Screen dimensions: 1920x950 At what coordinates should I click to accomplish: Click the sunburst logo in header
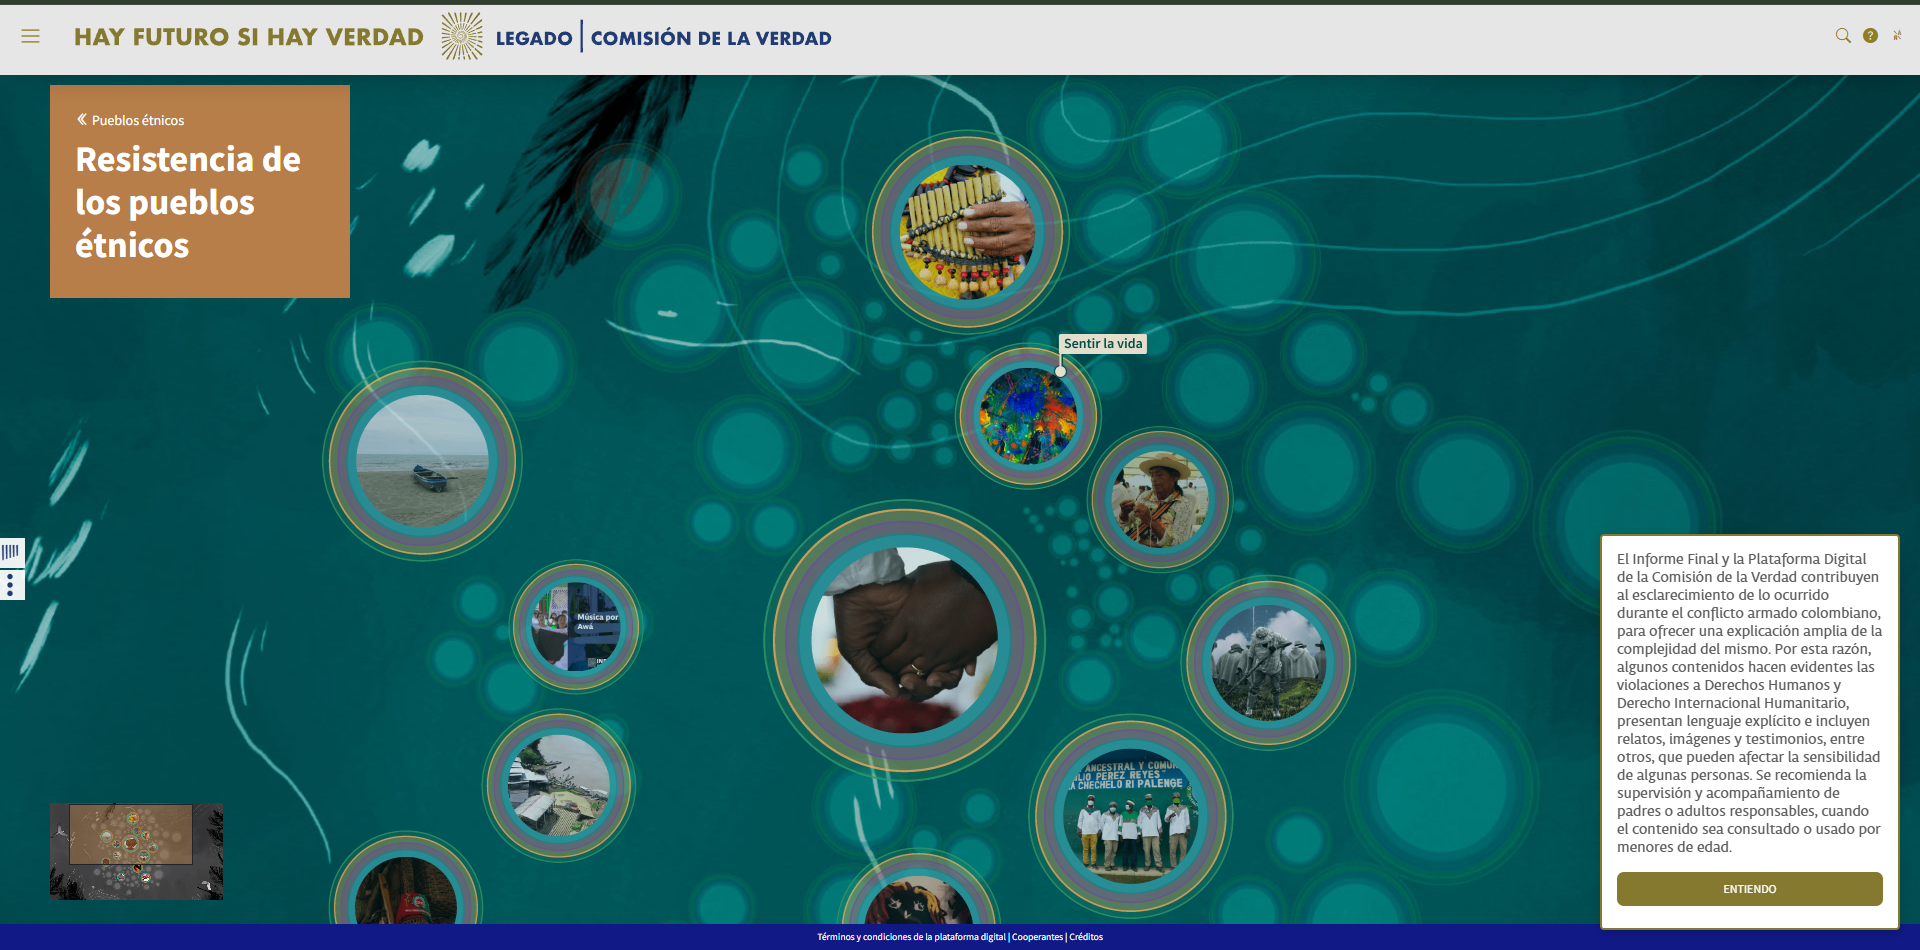point(462,37)
